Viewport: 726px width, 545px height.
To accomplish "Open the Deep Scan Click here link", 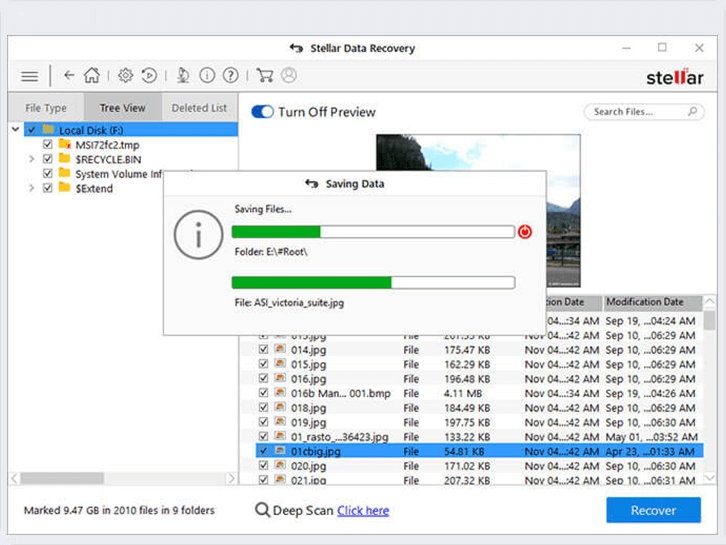I will [363, 510].
